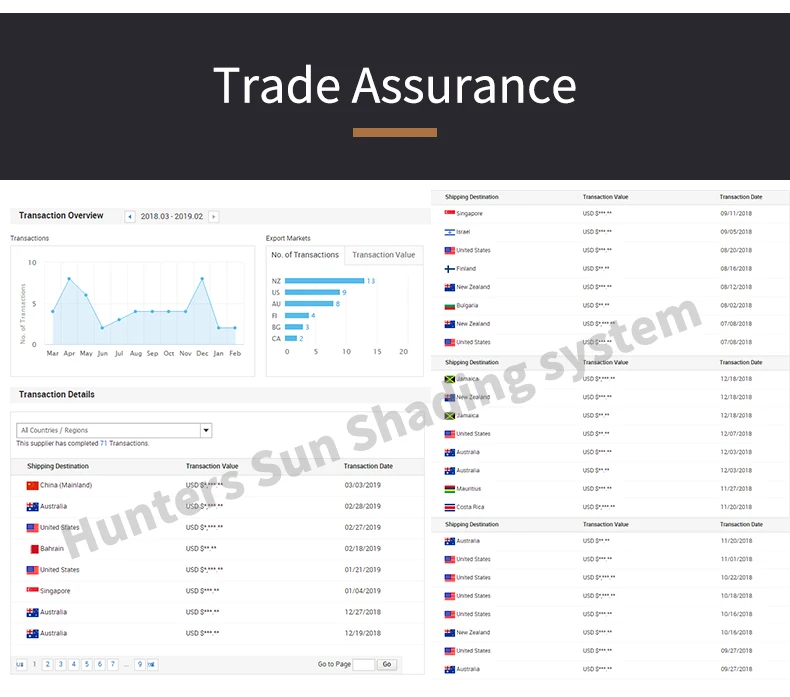The width and height of the screenshot is (790, 697).
Task: Go to page 3 of transactions
Action: pos(60,664)
